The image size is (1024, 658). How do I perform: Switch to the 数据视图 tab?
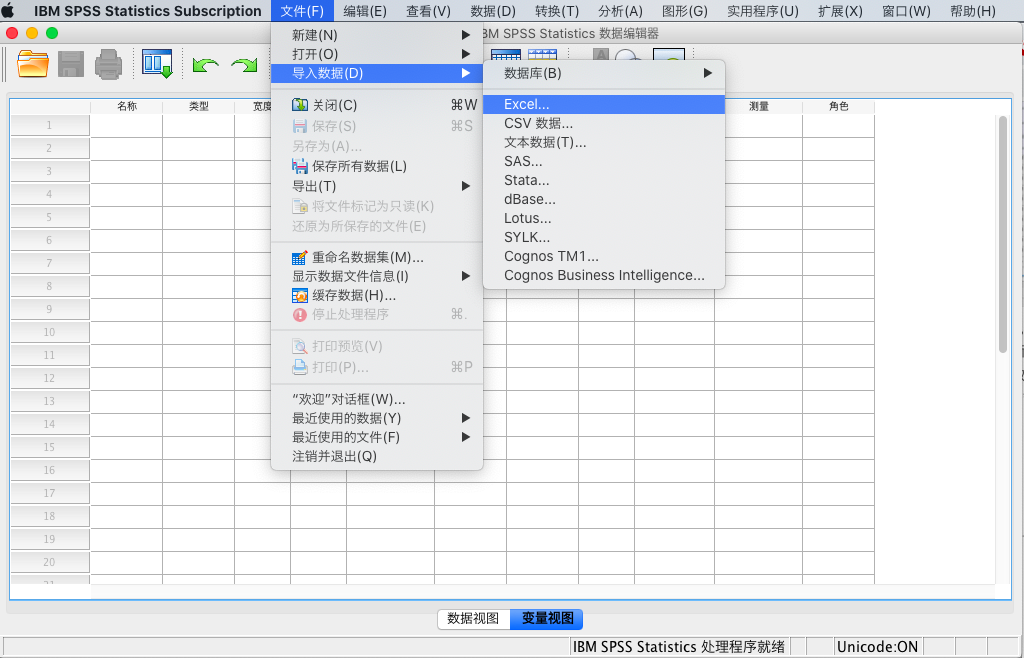tap(473, 619)
